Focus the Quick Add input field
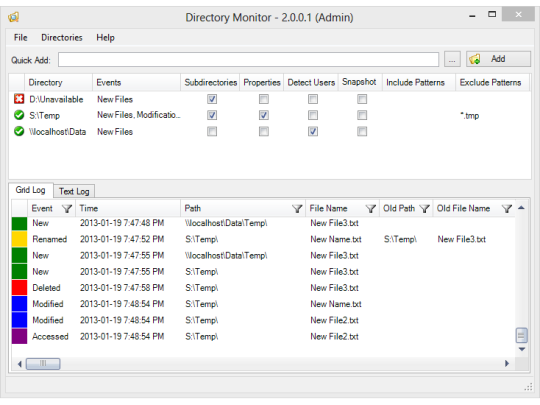The width and height of the screenshot is (540, 405). pos(248,59)
